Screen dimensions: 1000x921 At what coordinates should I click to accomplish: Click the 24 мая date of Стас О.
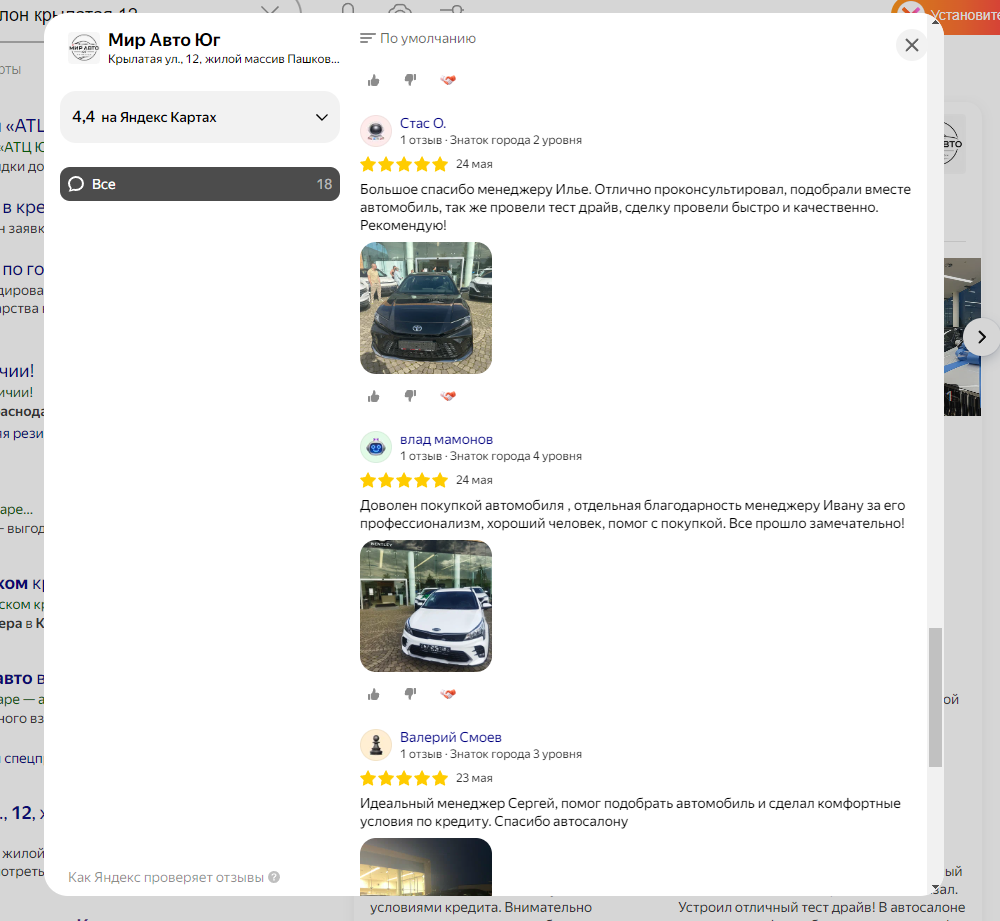[474, 164]
